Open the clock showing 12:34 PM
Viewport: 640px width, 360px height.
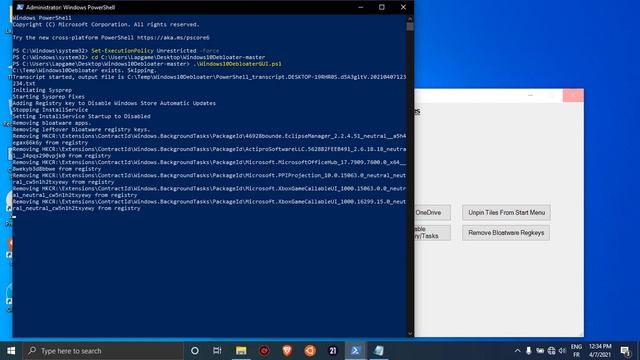point(600,351)
